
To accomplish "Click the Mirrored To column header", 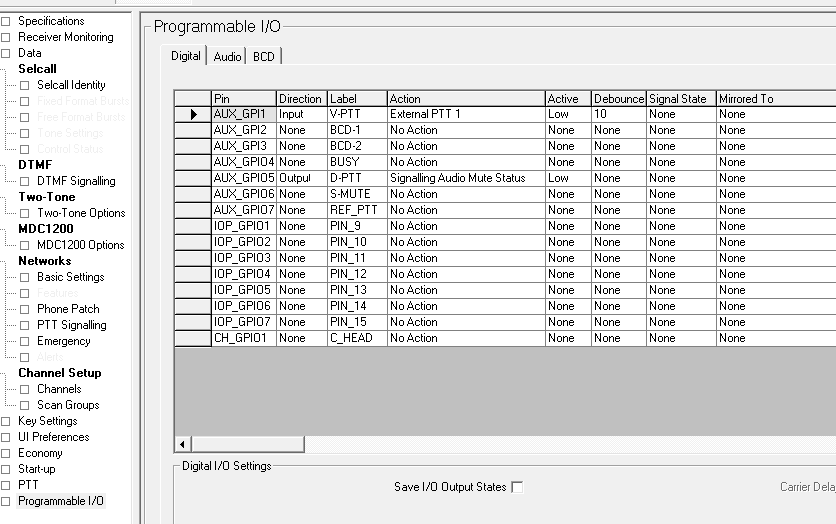I will tap(774, 98).
